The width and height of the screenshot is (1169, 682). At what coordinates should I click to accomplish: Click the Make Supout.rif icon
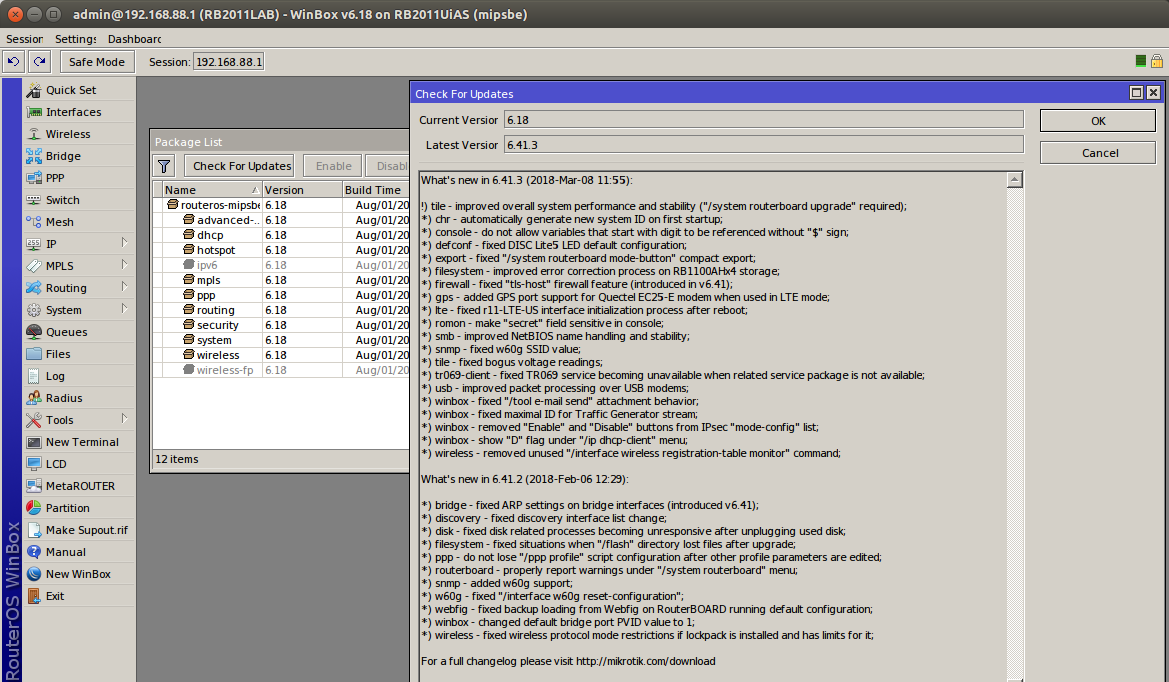(x=34, y=530)
